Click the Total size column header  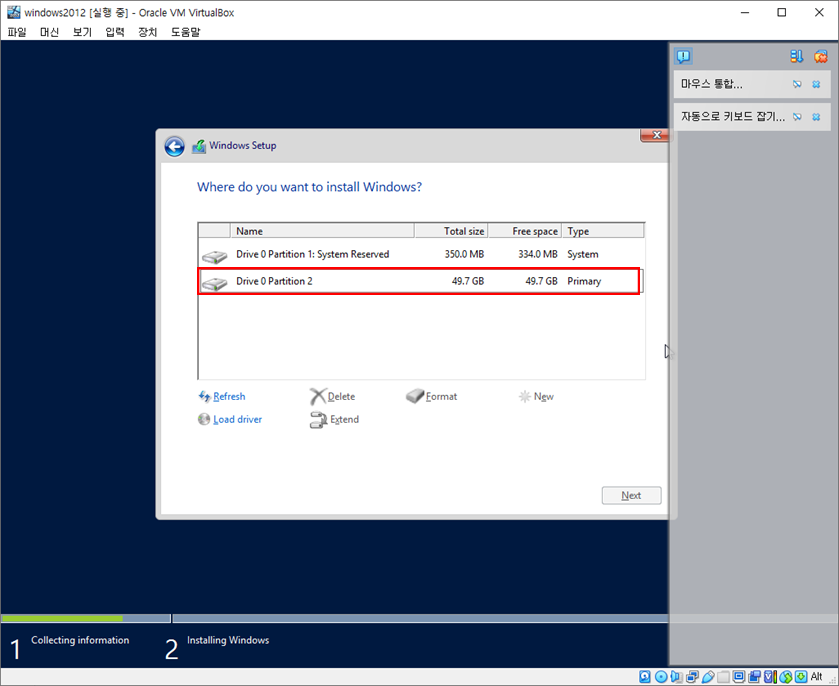click(451, 231)
